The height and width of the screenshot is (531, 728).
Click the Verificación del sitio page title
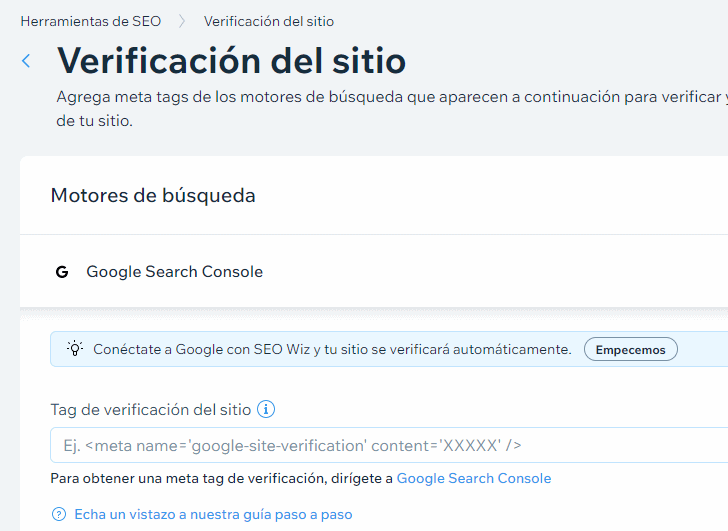pyautogui.click(x=231, y=61)
